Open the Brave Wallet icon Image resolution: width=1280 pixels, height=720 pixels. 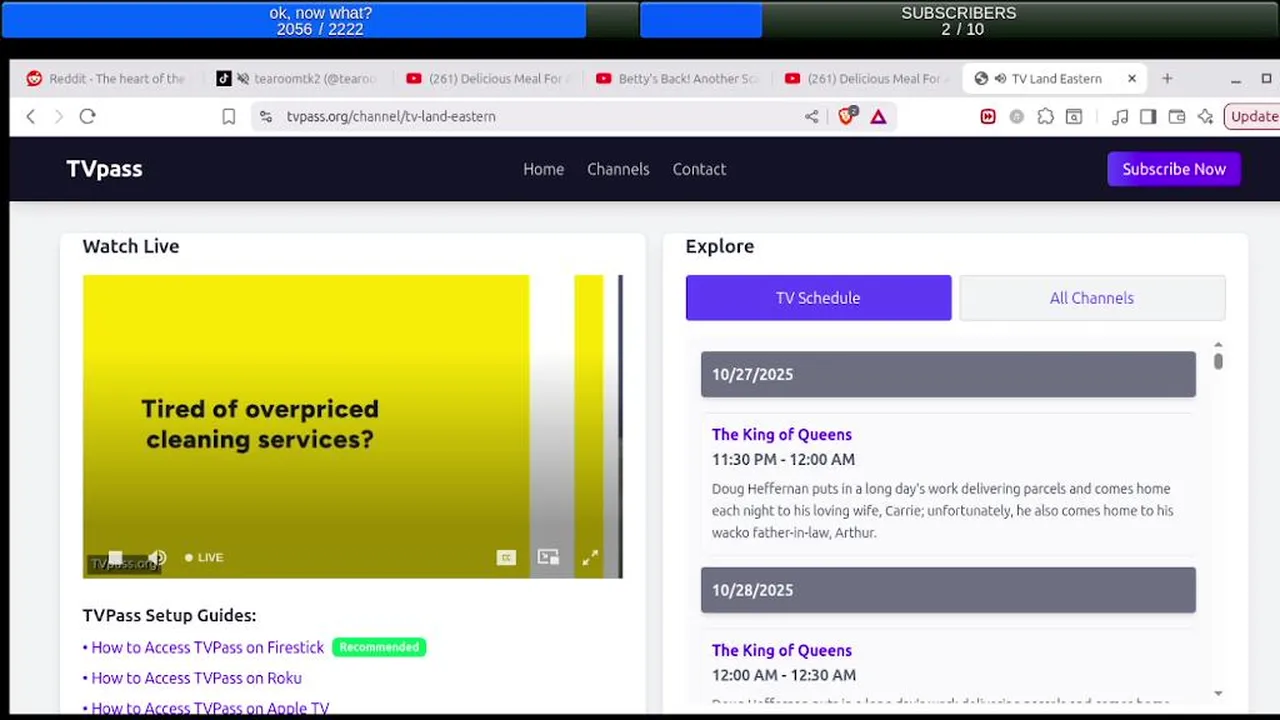pos(1177,117)
